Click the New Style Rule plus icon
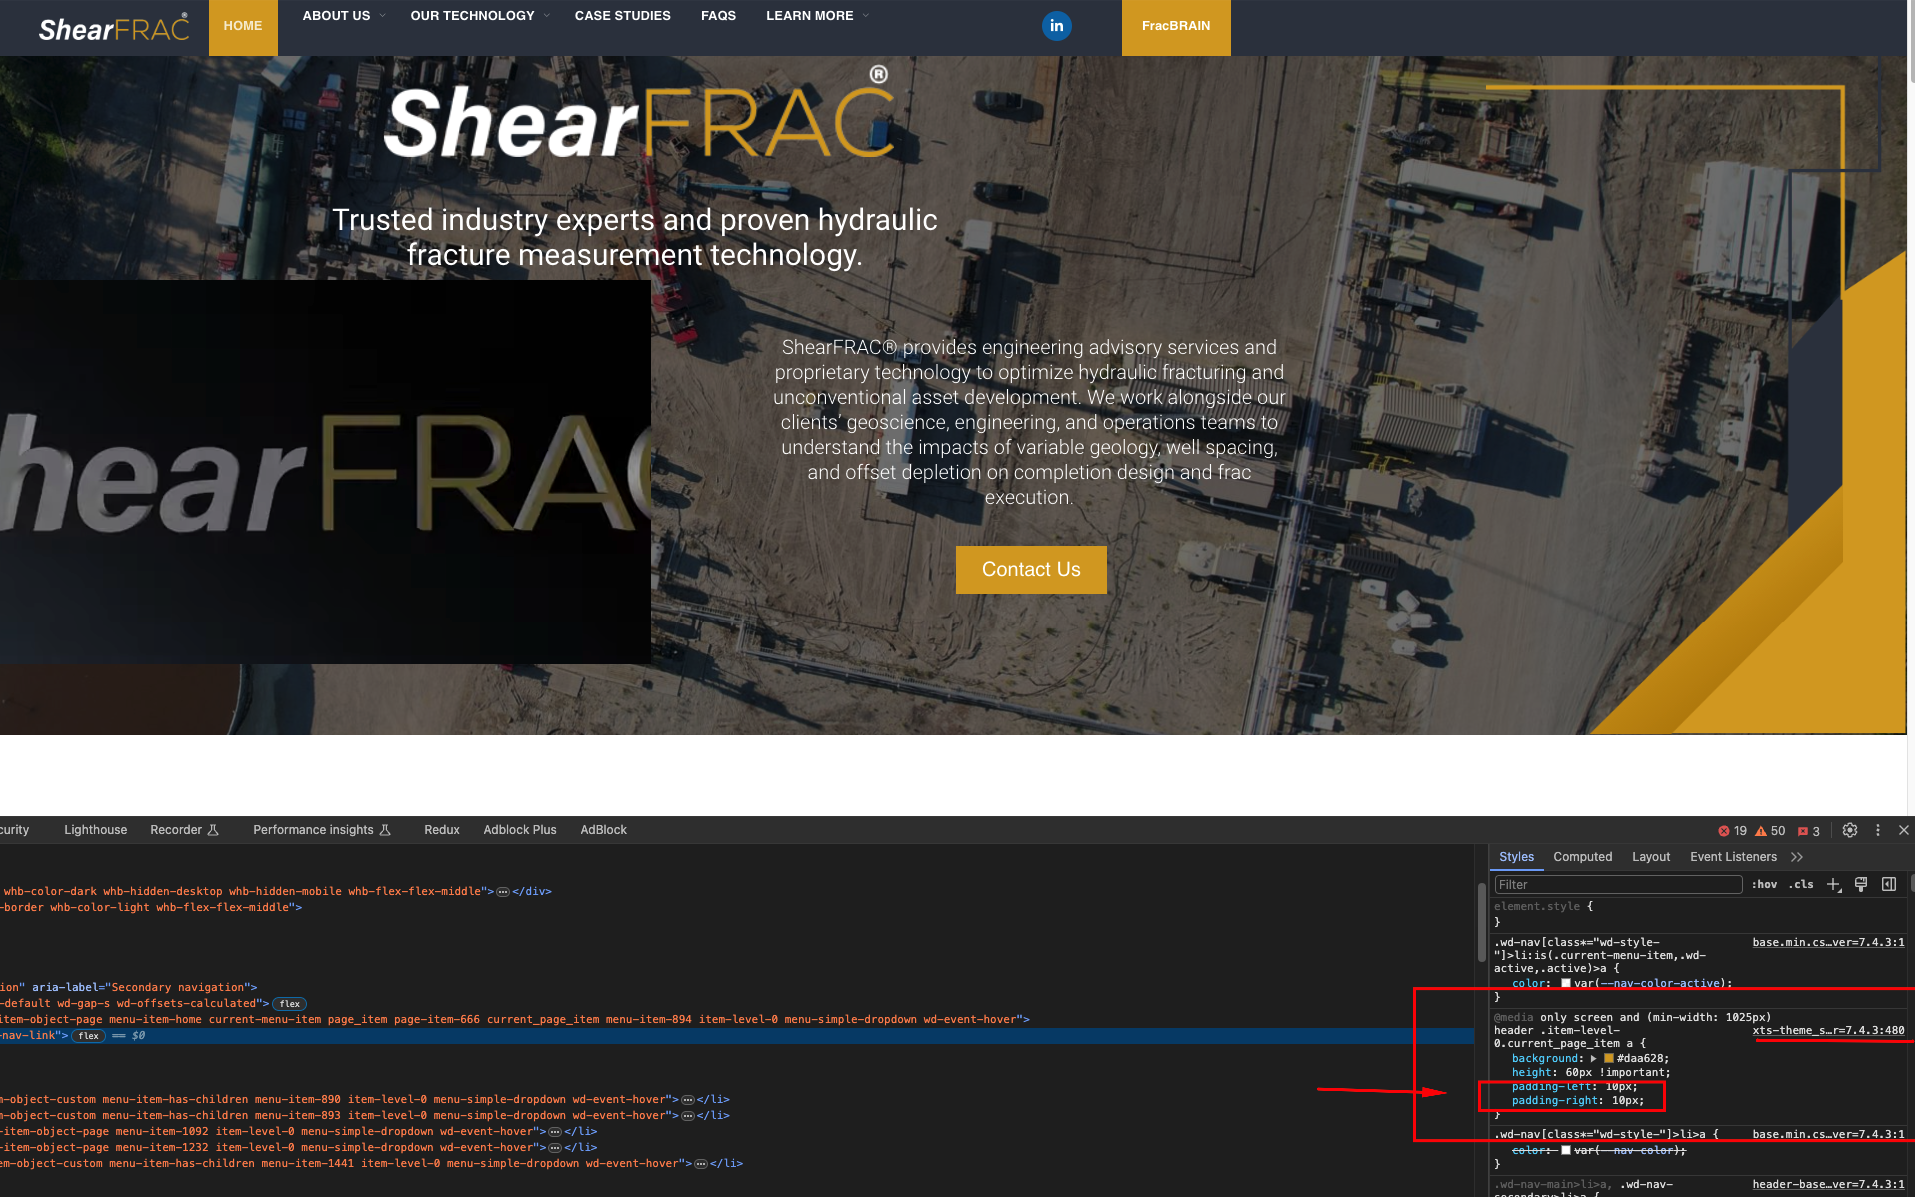The width and height of the screenshot is (1915, 1197). coord(1834,884)
